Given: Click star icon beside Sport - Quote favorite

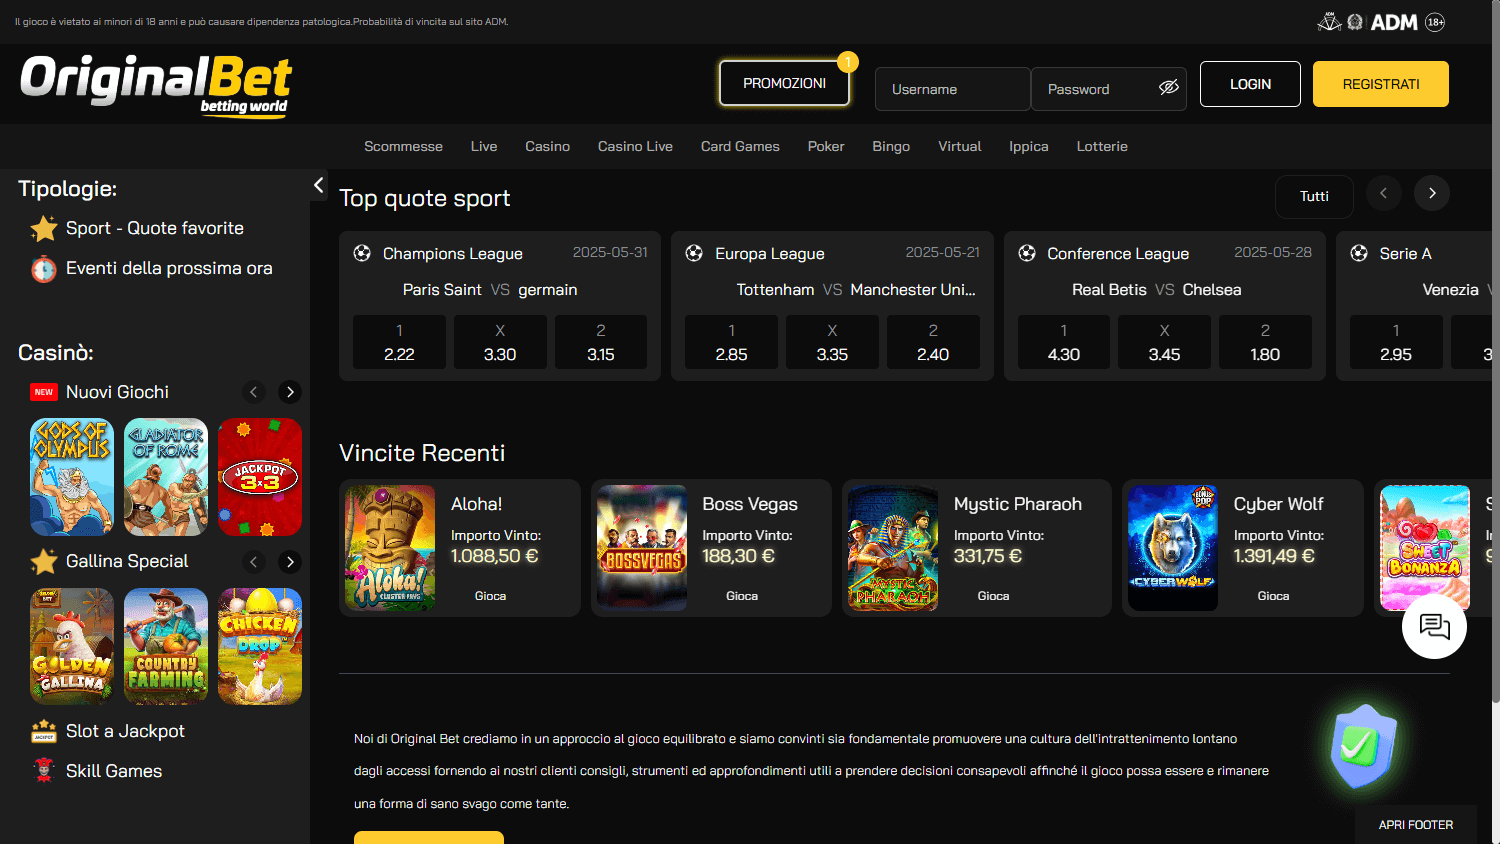Looking at the screenshot, I should pyautogui.click(x=44, y=229).
